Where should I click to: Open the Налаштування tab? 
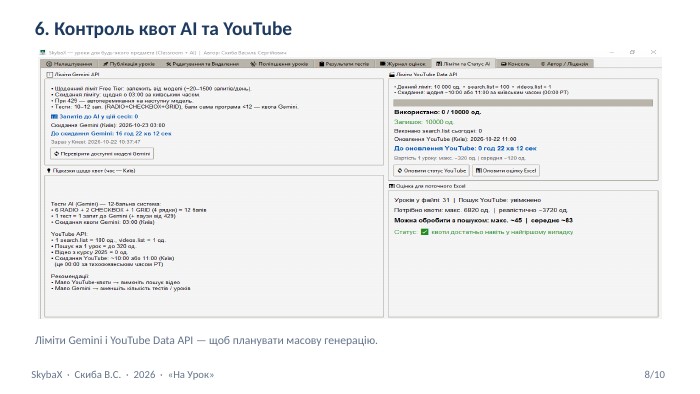point(69,64)
